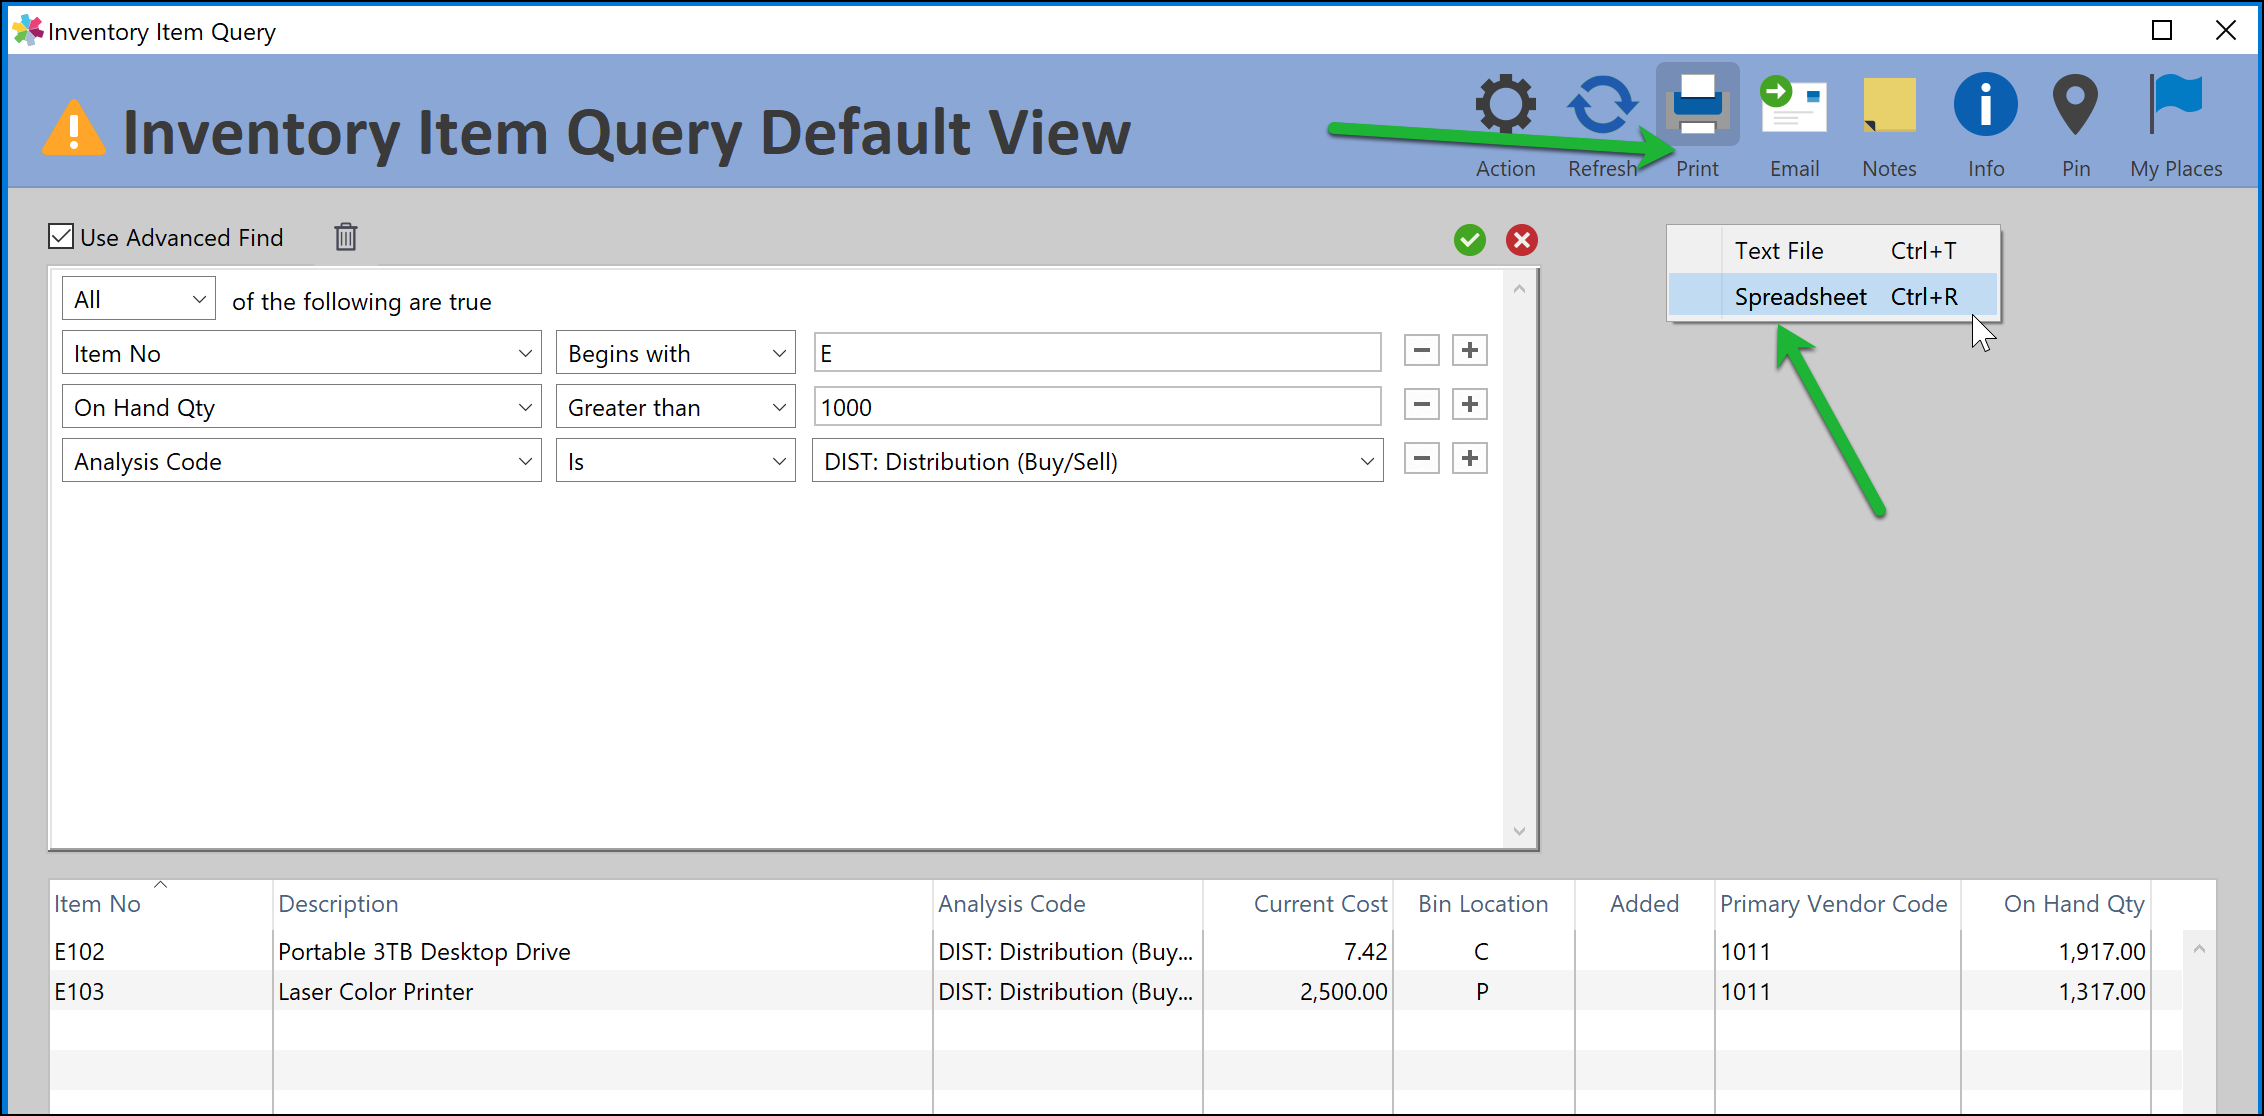This screenshot has width=2264, height=1116.
Task: Choose Spreadsheet from the print menu
Action: 1800,296
